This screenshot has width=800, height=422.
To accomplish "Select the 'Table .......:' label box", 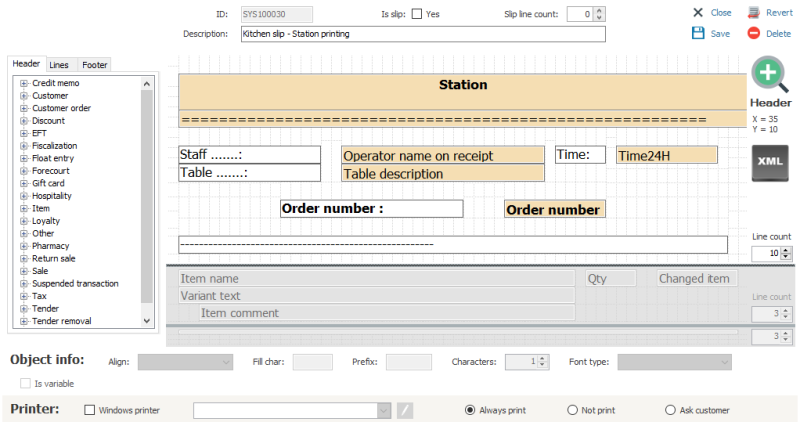I will tap(249, 172).
